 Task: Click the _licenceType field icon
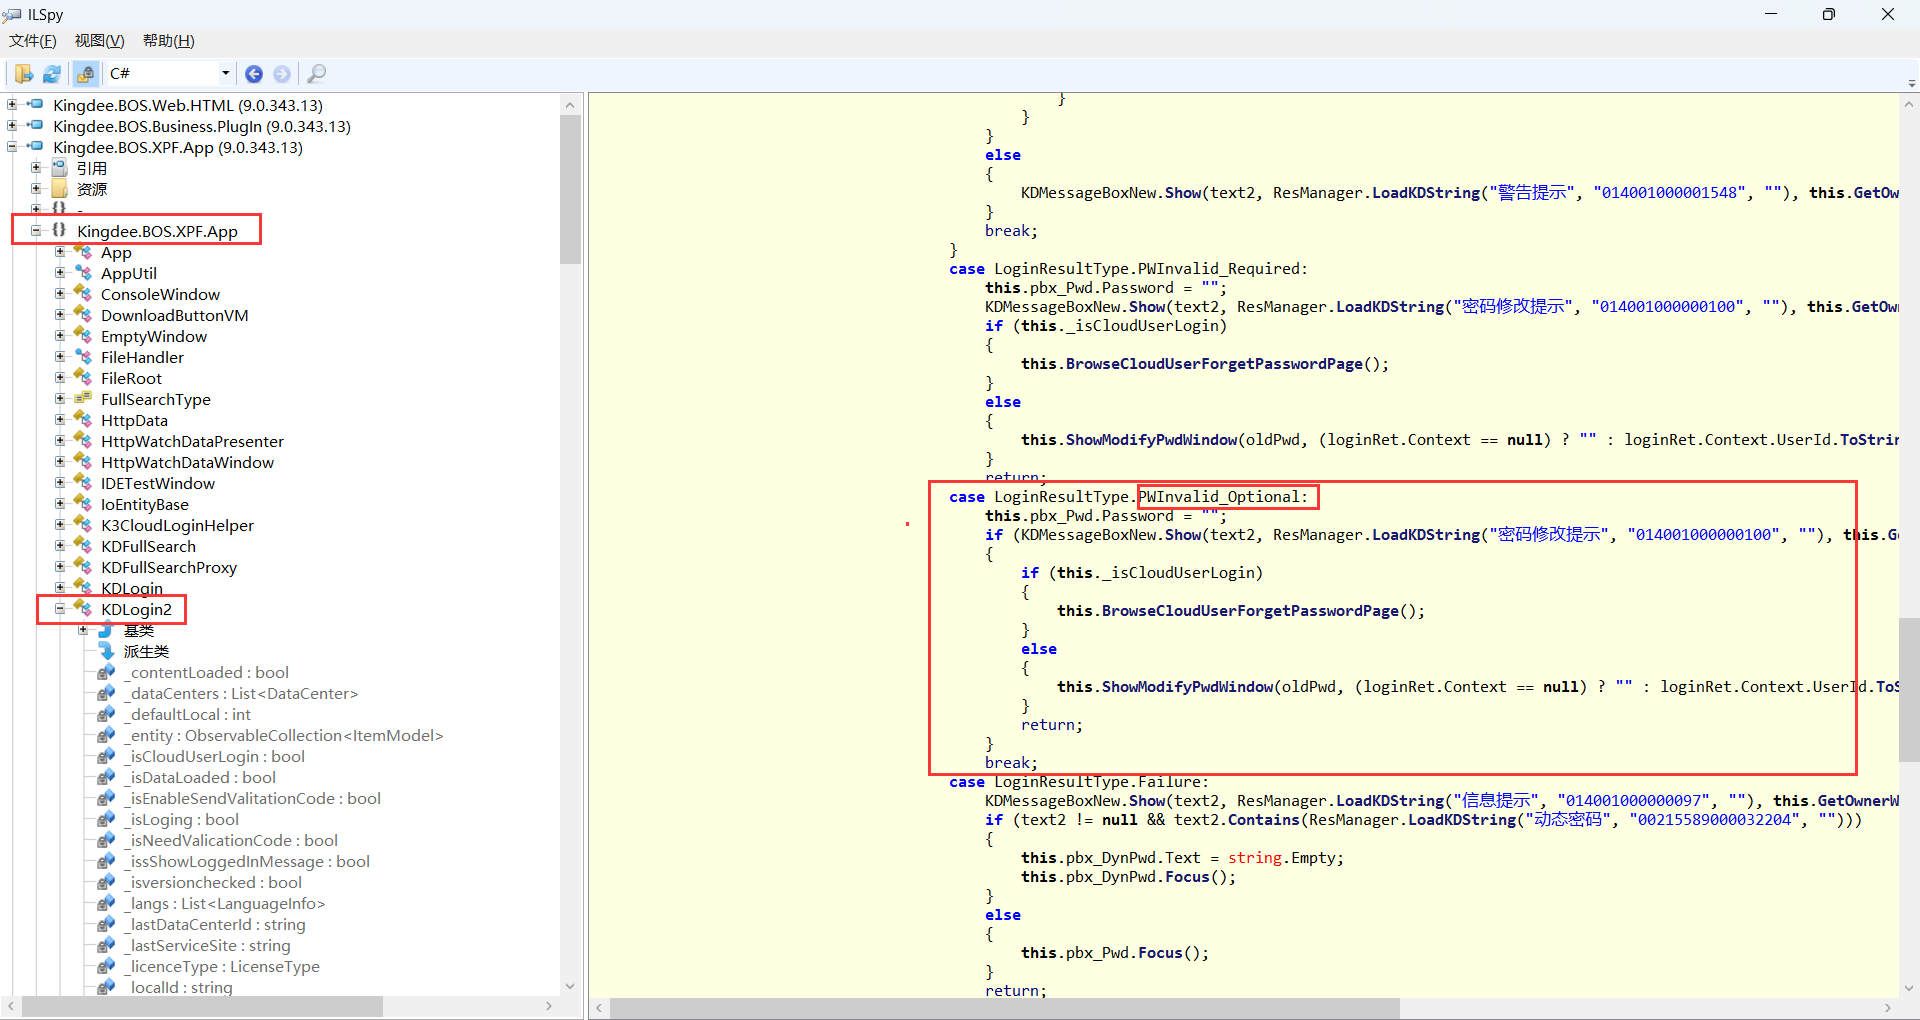pyautogui.click(x=107, y=965)
